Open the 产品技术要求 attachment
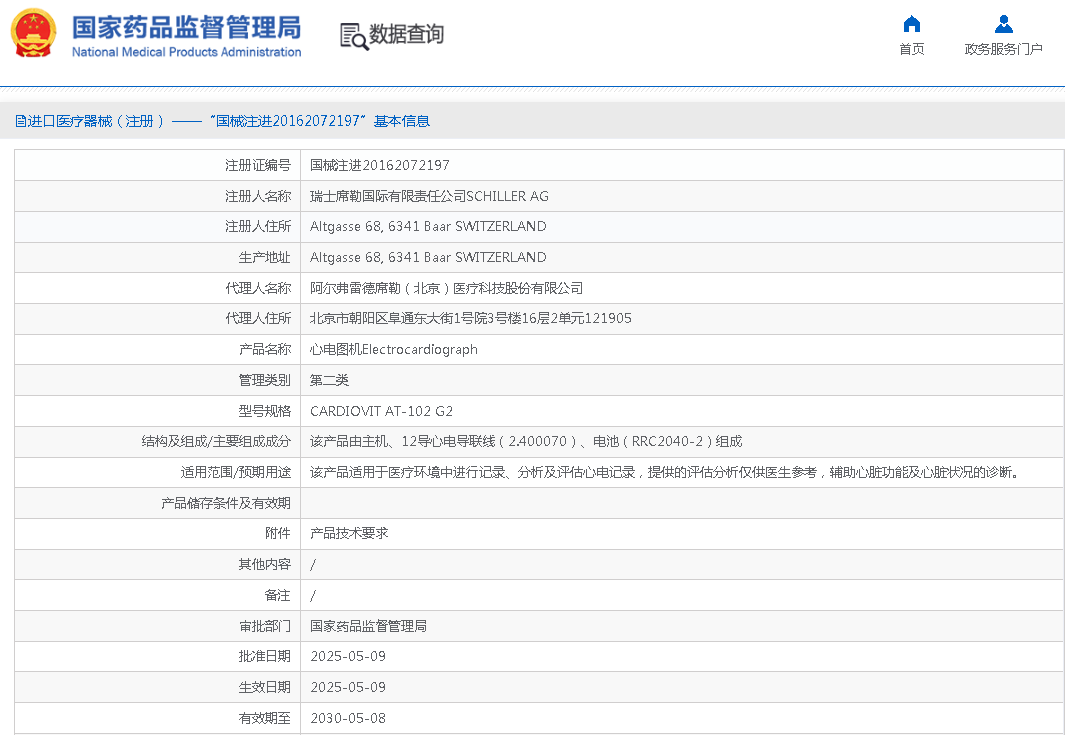The image size is (1065, 735). pyautogui.click(x=349, y=533)
